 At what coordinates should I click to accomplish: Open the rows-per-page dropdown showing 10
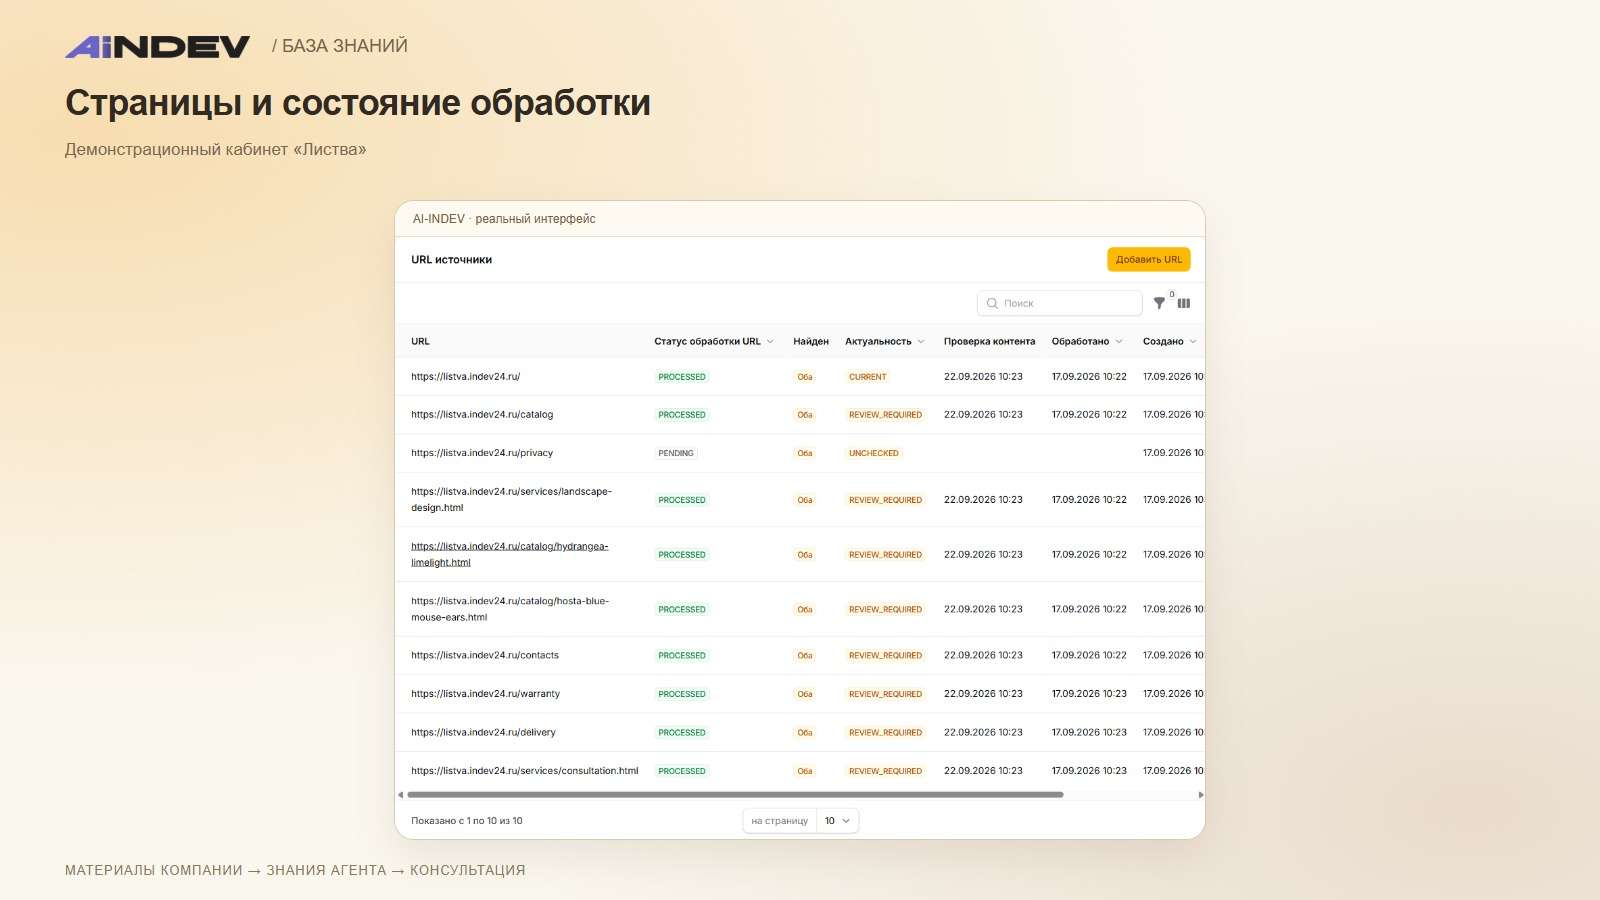837,821
